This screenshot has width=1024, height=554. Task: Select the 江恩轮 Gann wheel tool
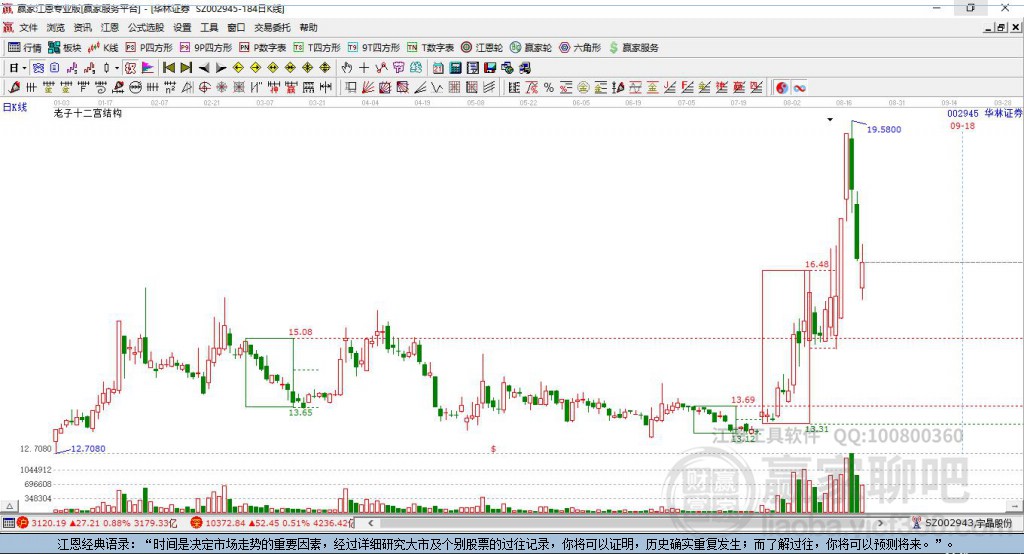pyautogui.click(x=481, y=48)
